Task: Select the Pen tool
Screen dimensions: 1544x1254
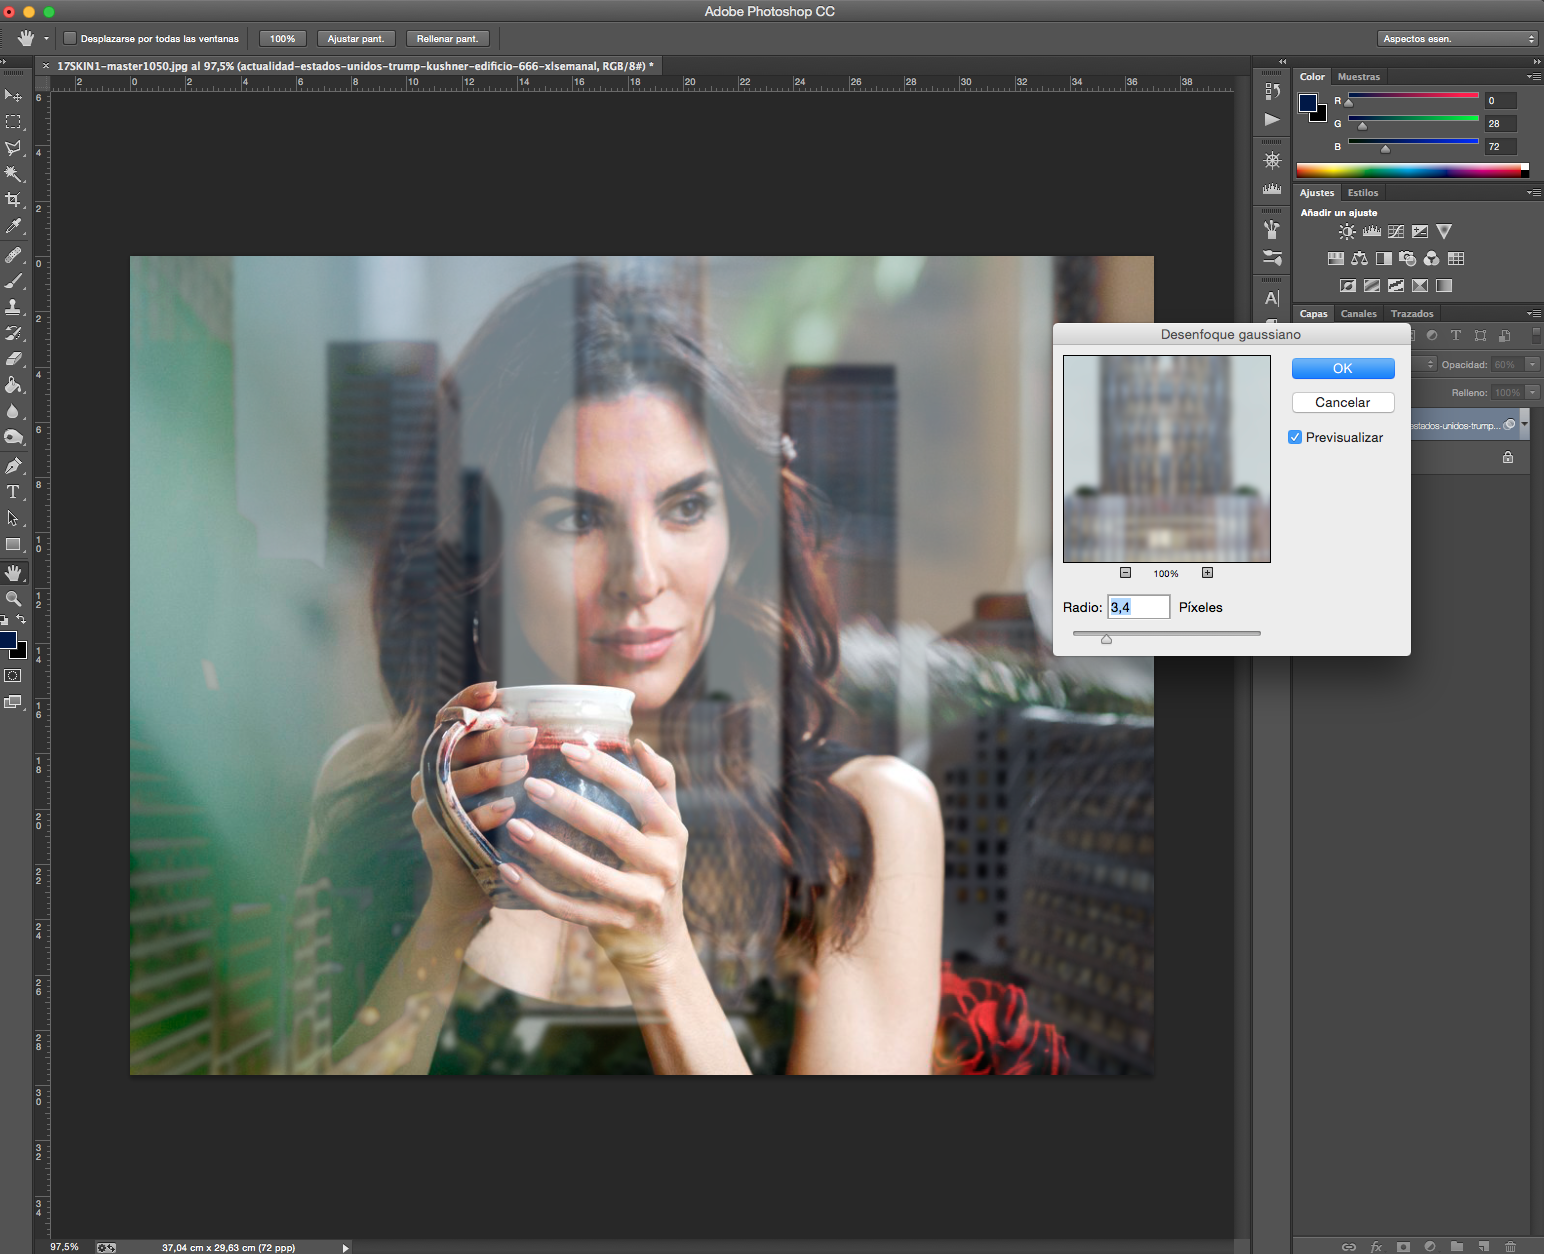Action: [13, 466]
